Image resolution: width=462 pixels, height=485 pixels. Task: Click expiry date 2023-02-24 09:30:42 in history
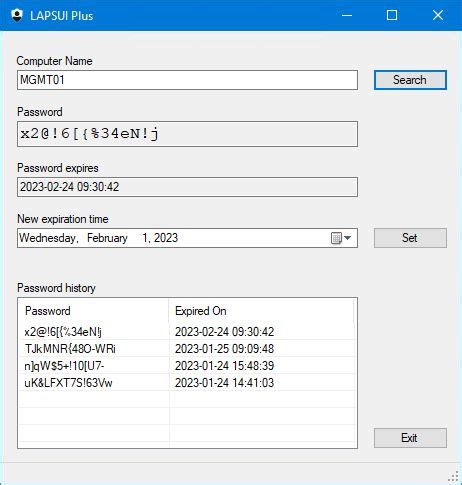[x=224, y=332]
